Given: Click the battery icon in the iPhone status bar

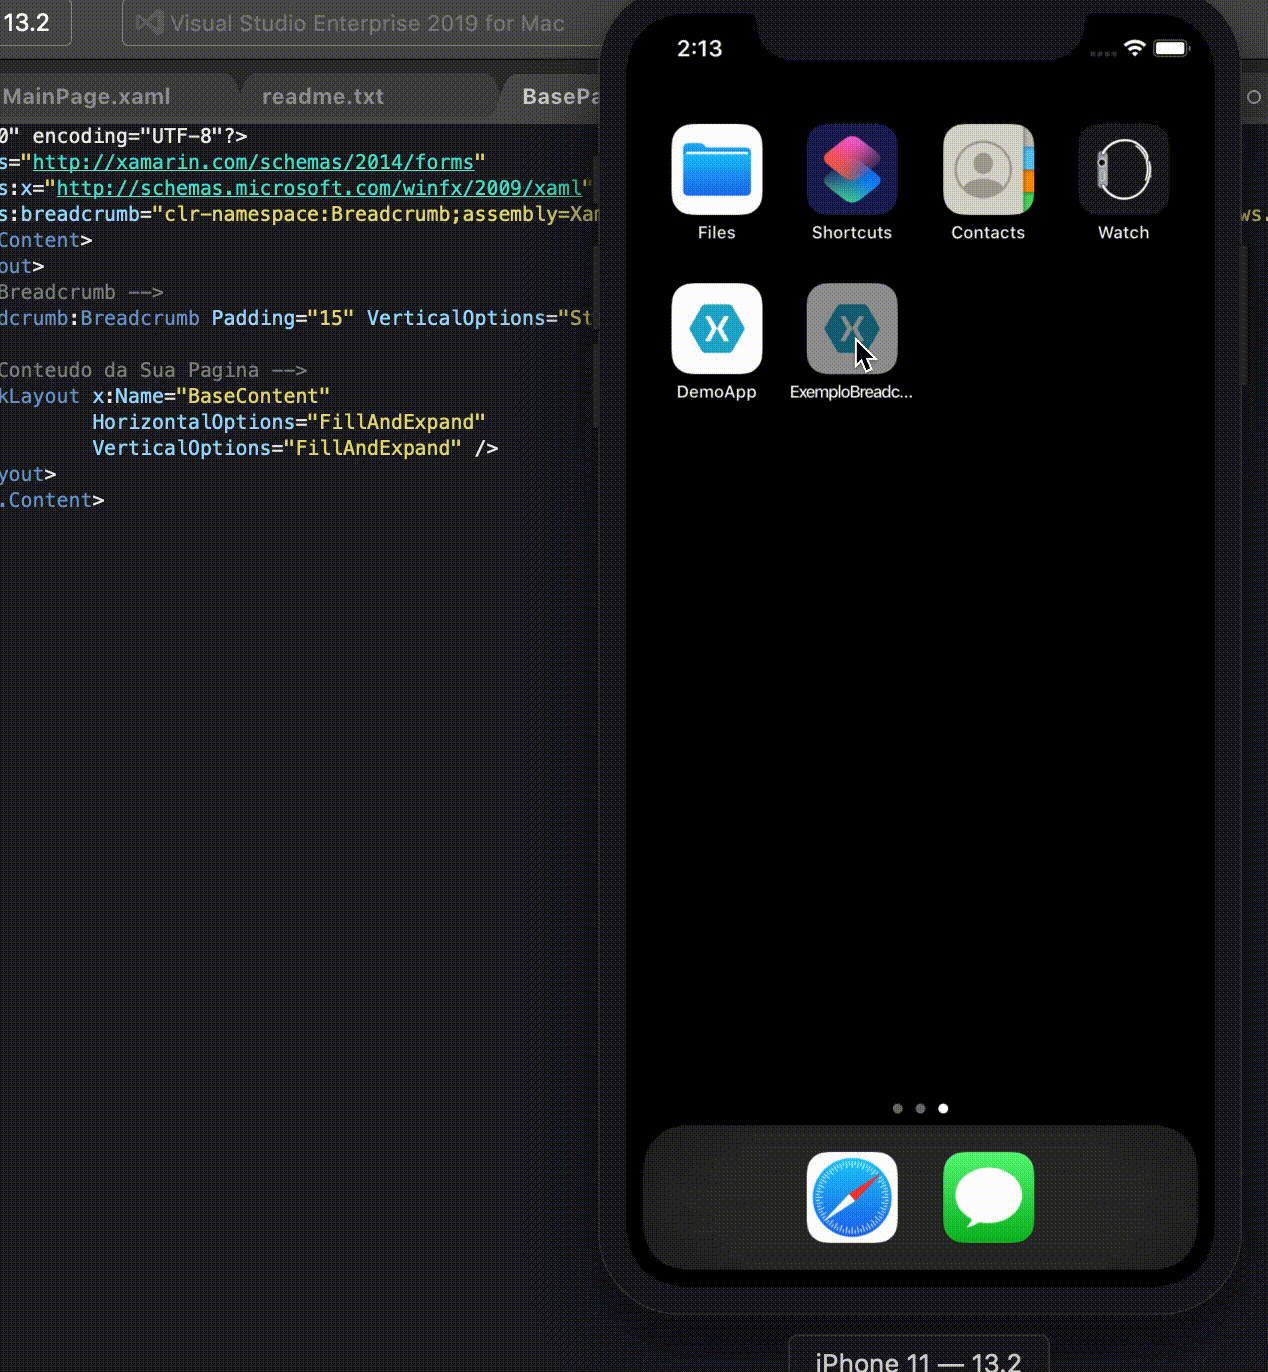Looking at the screenshot, I should click(x=1171, y=48).
